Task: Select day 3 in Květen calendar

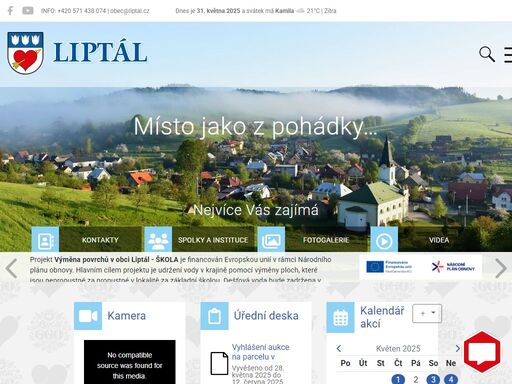Action: point(433,379)
